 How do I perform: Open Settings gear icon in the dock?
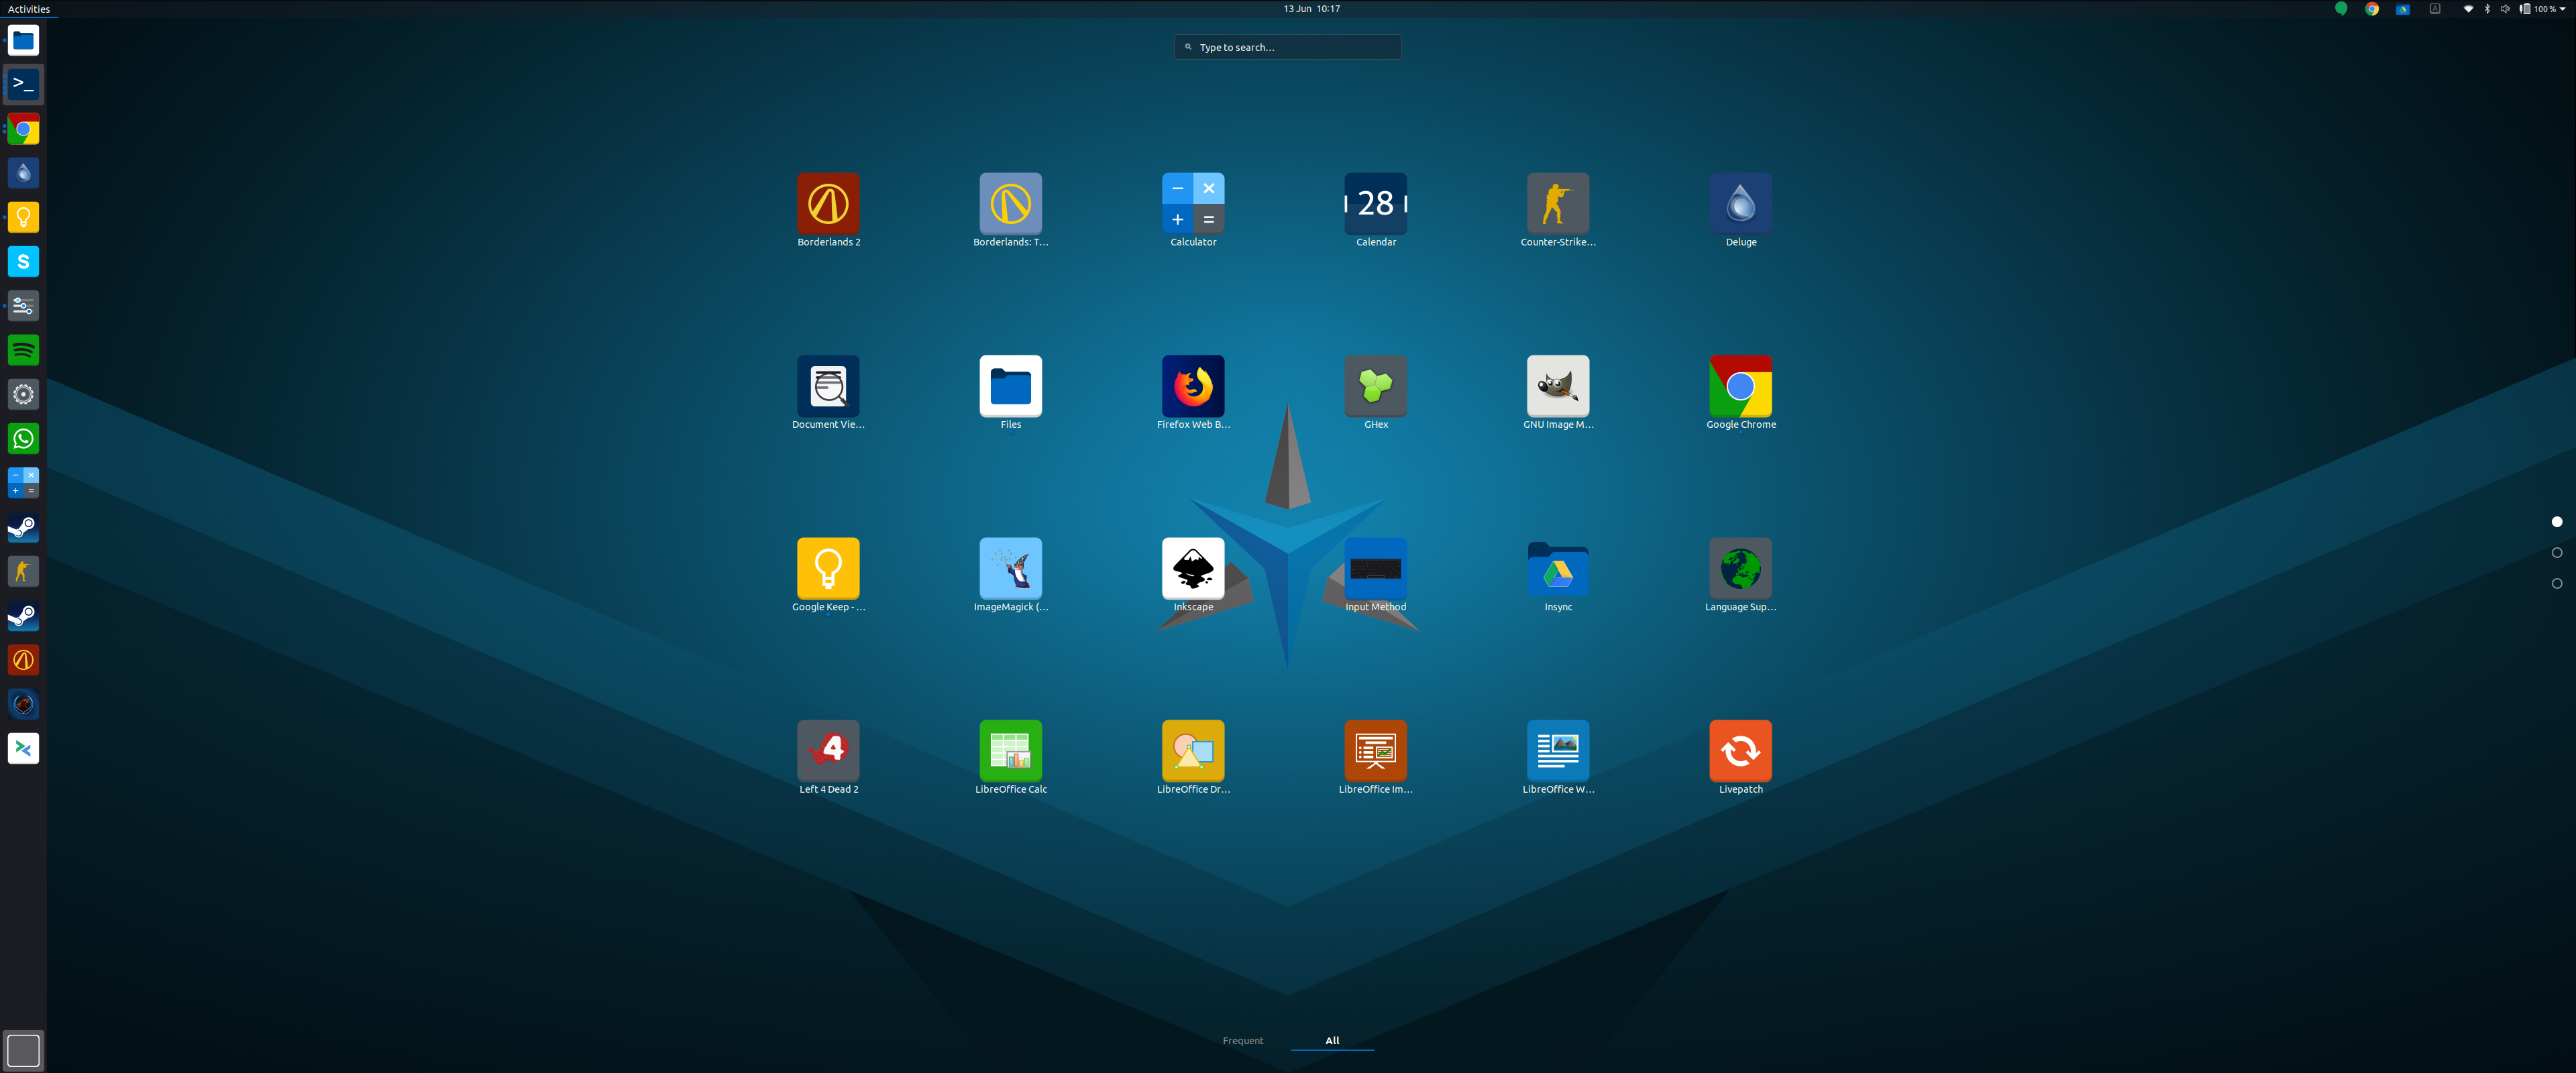(x=23, y=395)
